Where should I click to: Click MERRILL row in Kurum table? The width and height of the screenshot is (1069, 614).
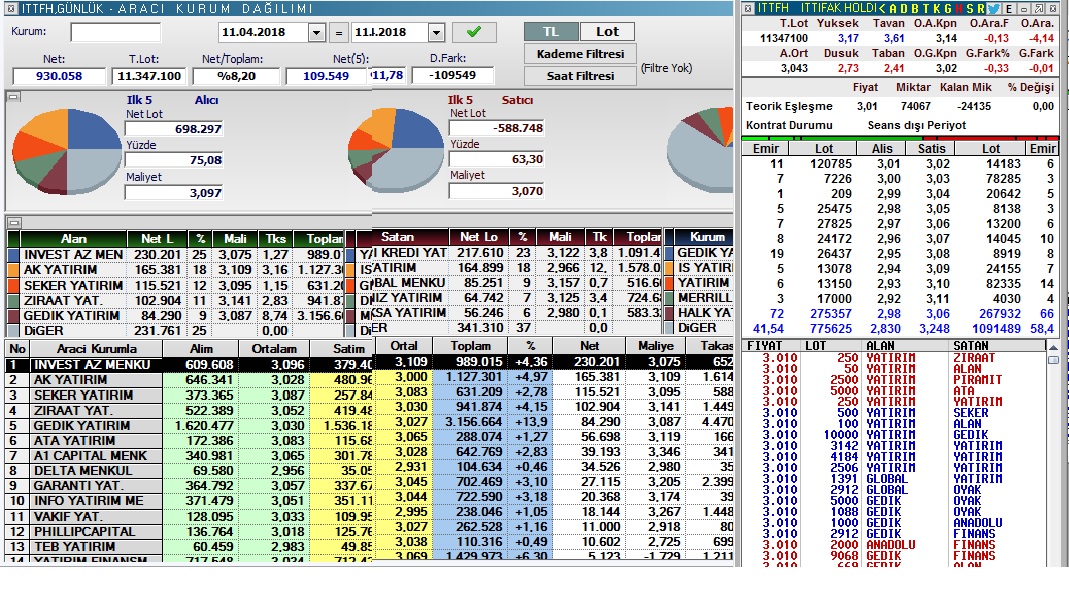704,298
